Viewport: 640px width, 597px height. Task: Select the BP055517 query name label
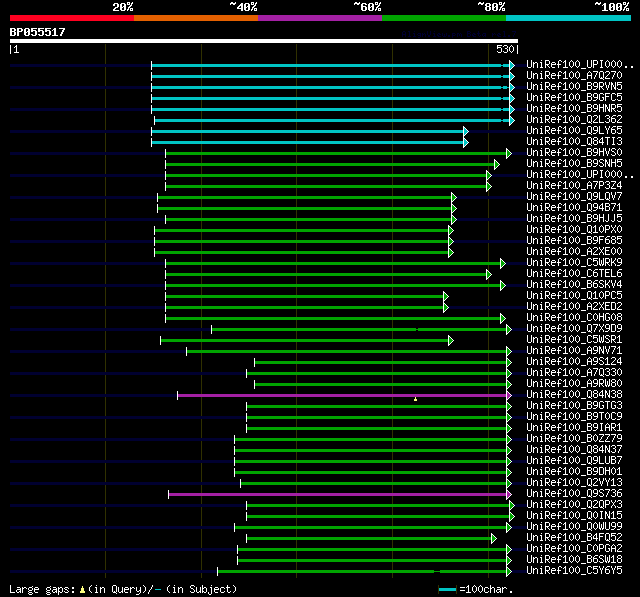(38, 32)
